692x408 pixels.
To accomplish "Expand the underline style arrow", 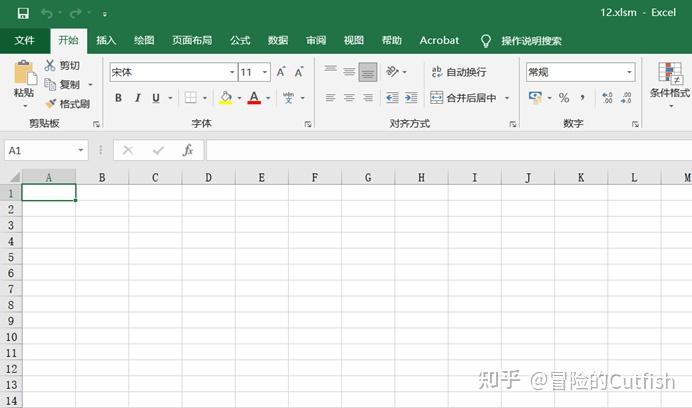I will pyautogui.click(x=170, y=98).
